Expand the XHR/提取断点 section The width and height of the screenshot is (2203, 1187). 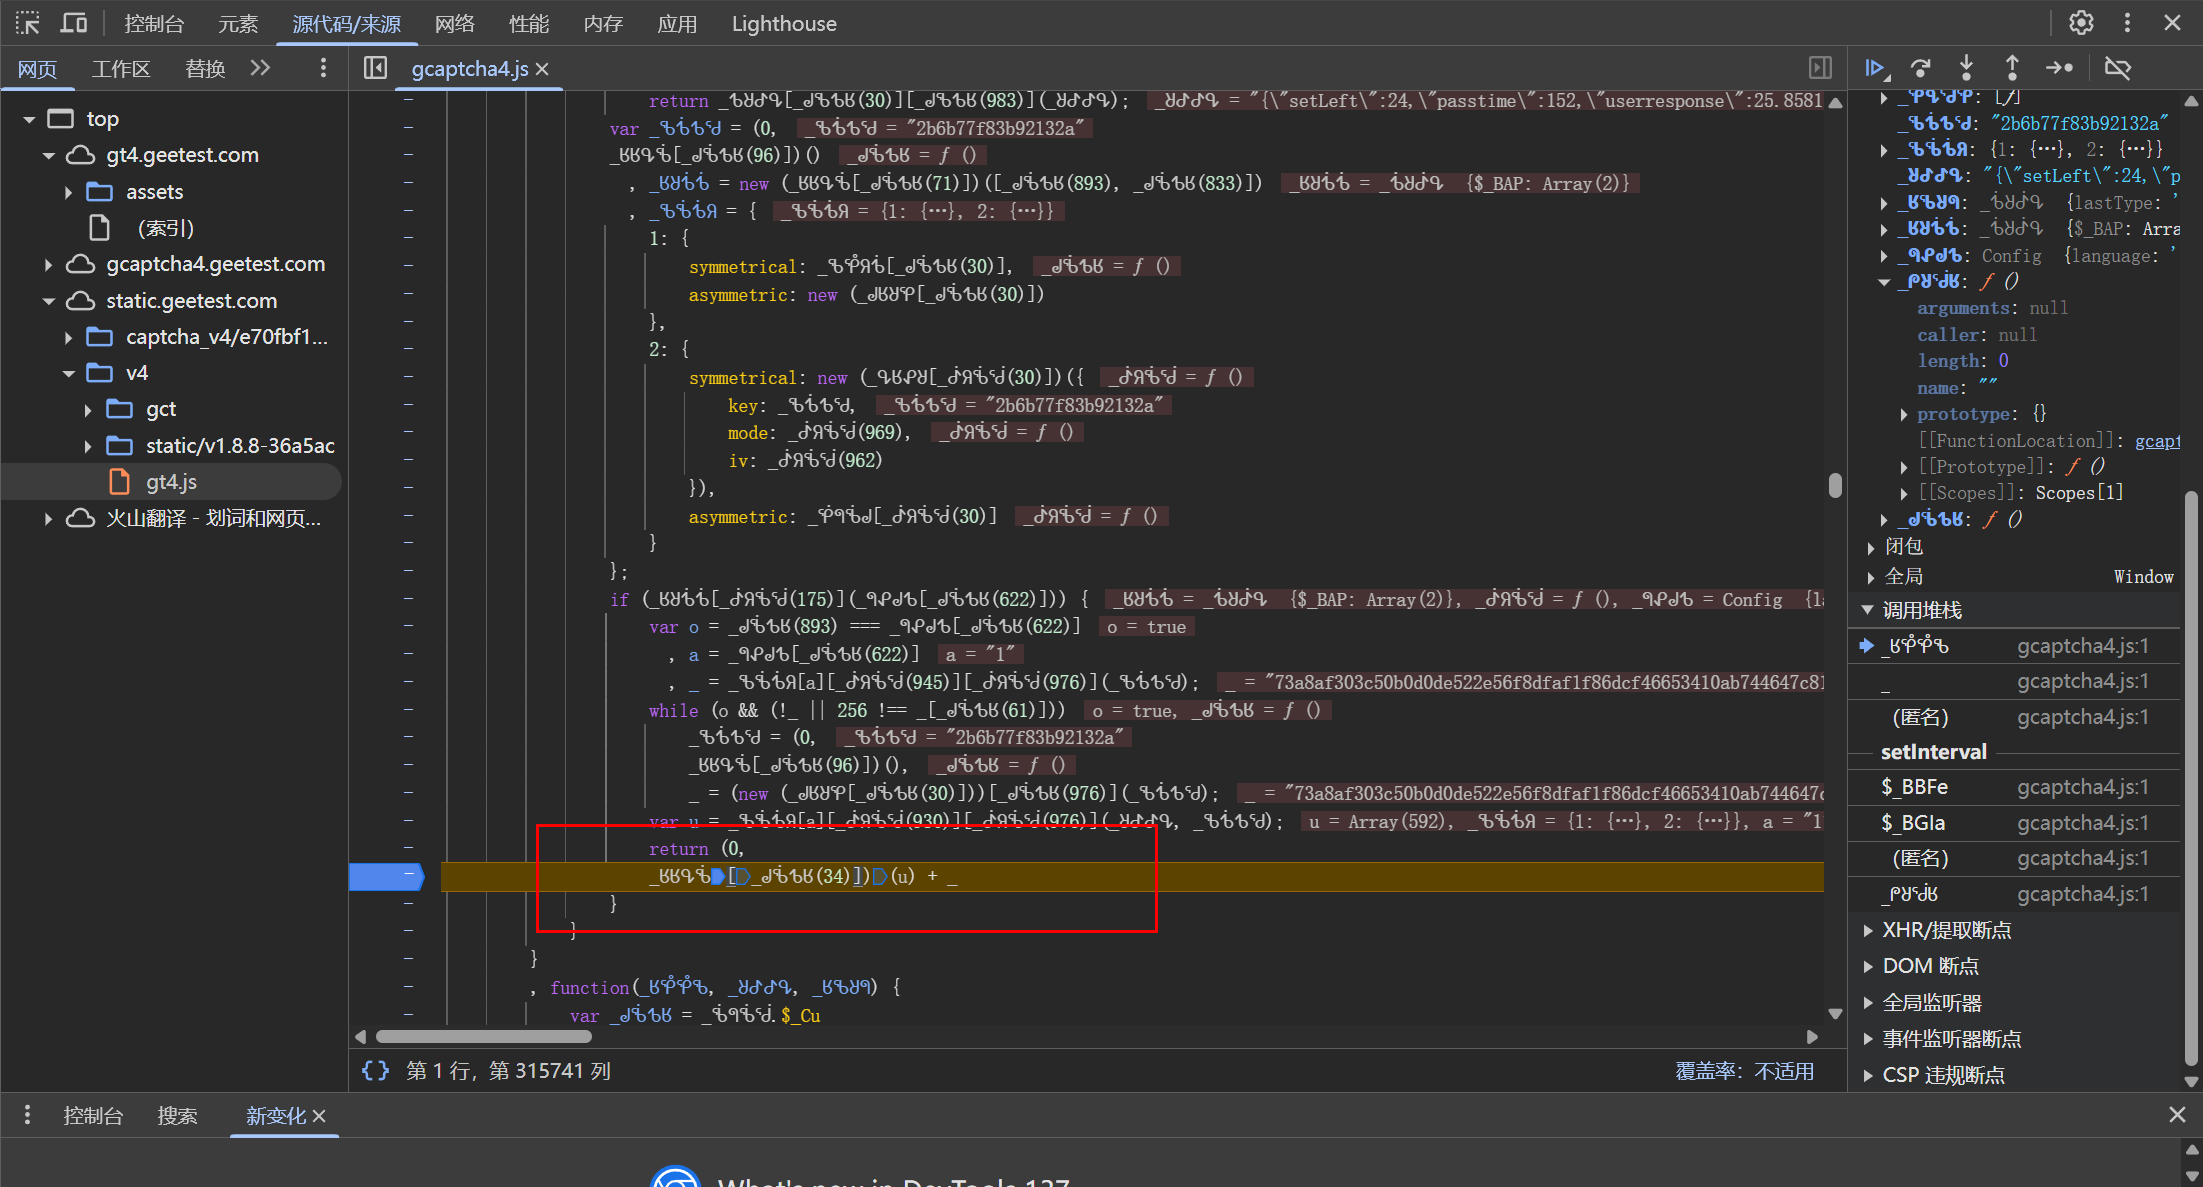[x=1867, y=930]
